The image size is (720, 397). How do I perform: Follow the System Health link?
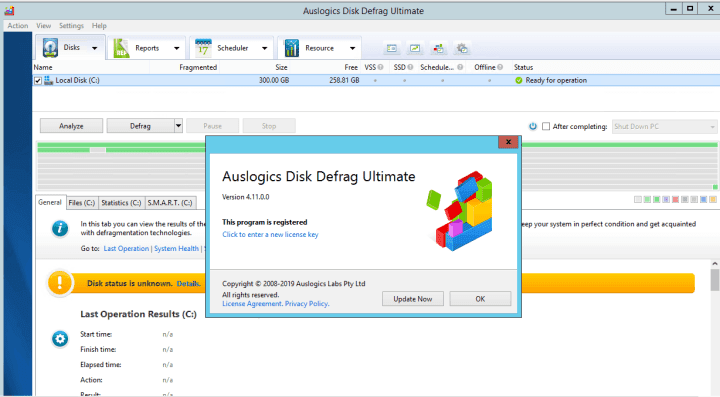176,248
